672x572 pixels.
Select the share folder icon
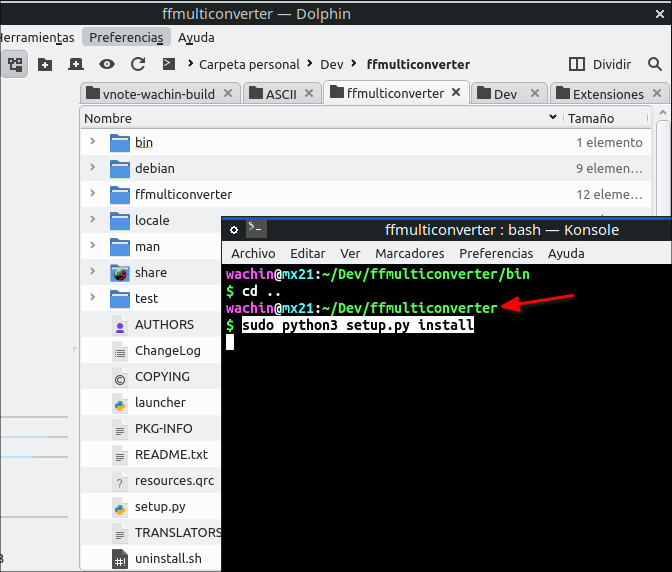click(120, 273)
